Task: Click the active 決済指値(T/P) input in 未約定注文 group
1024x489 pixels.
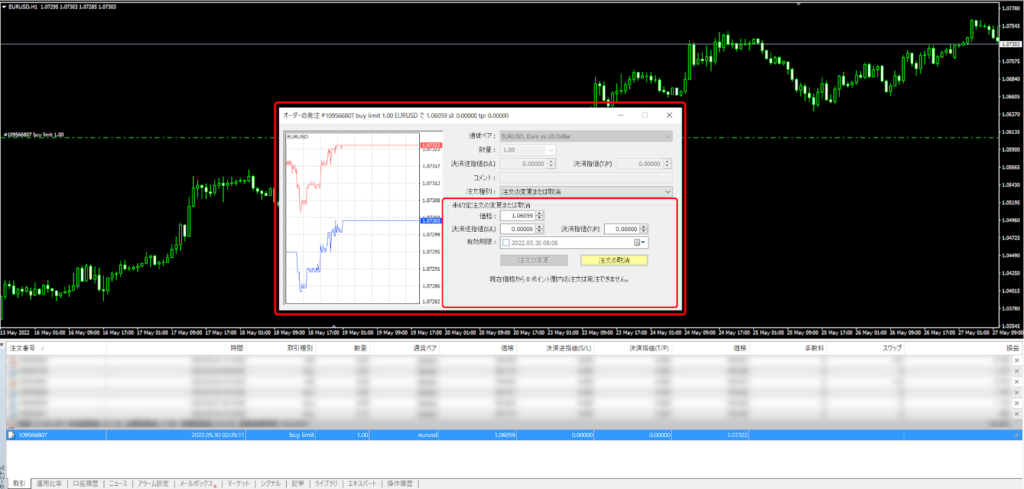Action: coord(622,229)
